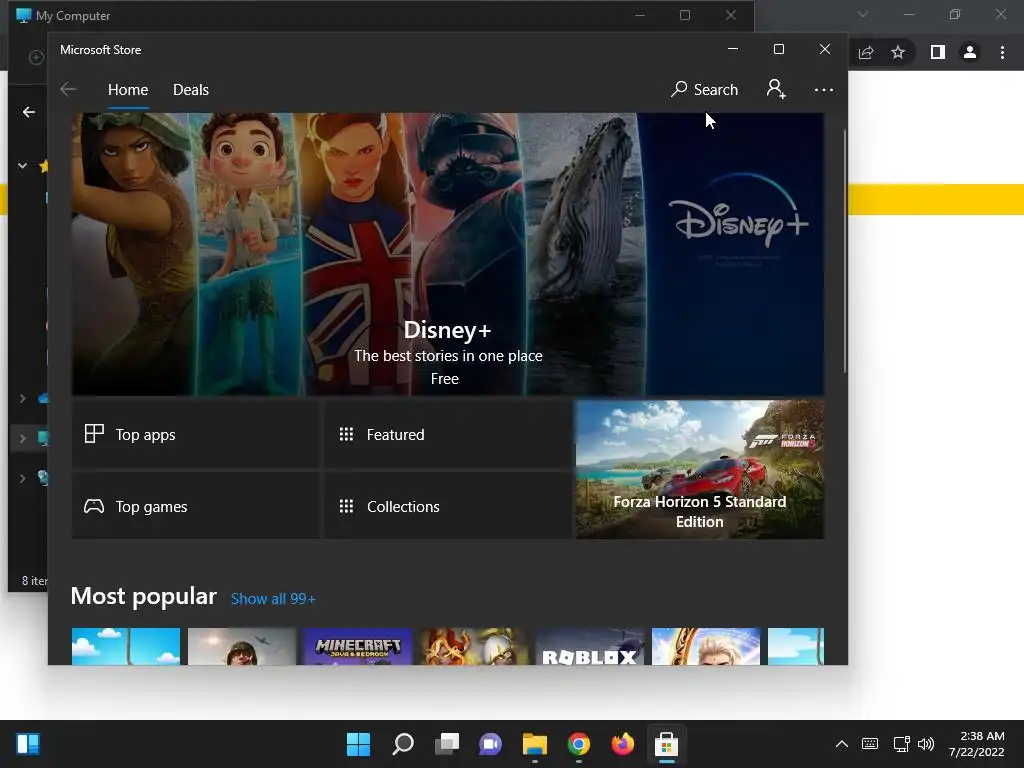Open File Explorer on taskbar
The height and width of the screenshot is (768, 1024).
535,744
